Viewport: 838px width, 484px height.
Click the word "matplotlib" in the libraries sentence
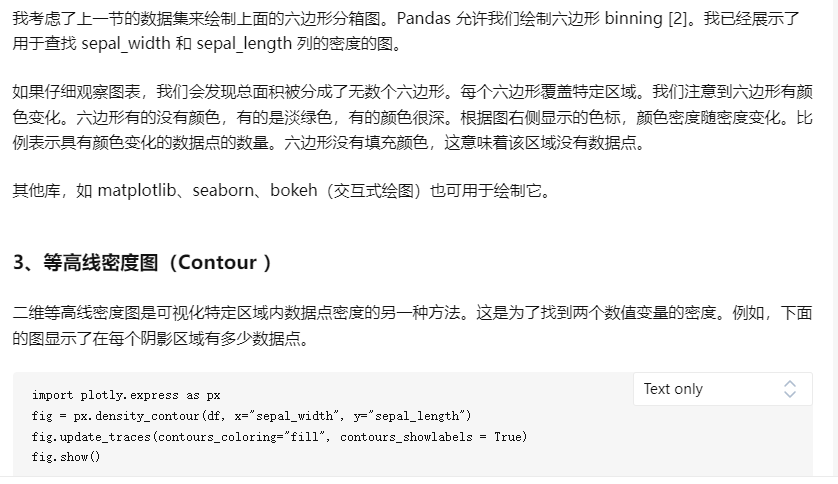click(137, 190)
